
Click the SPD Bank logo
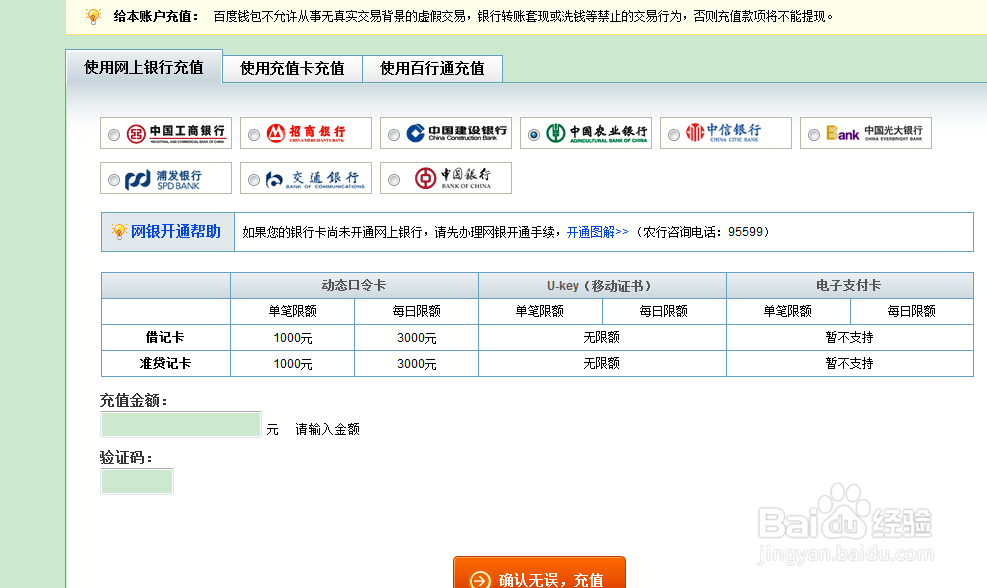point(163,179)
